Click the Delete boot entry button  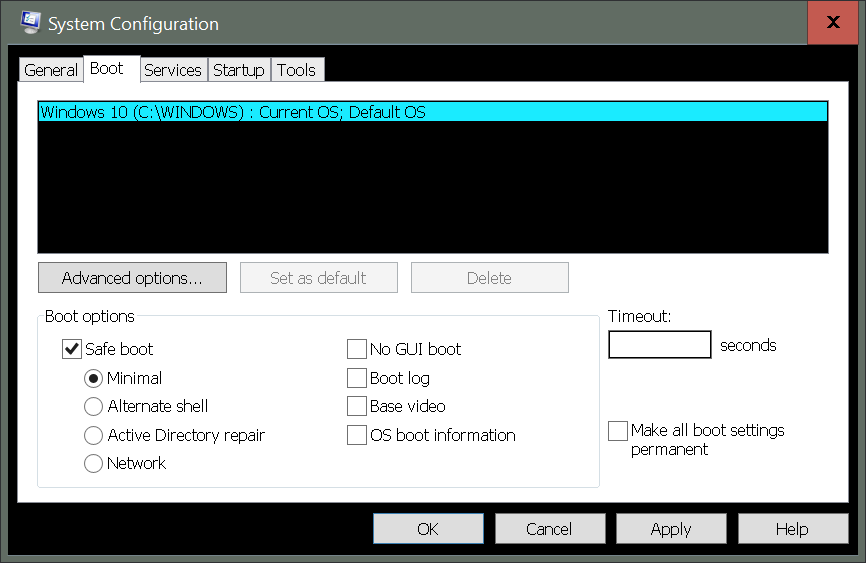[490, 278]
